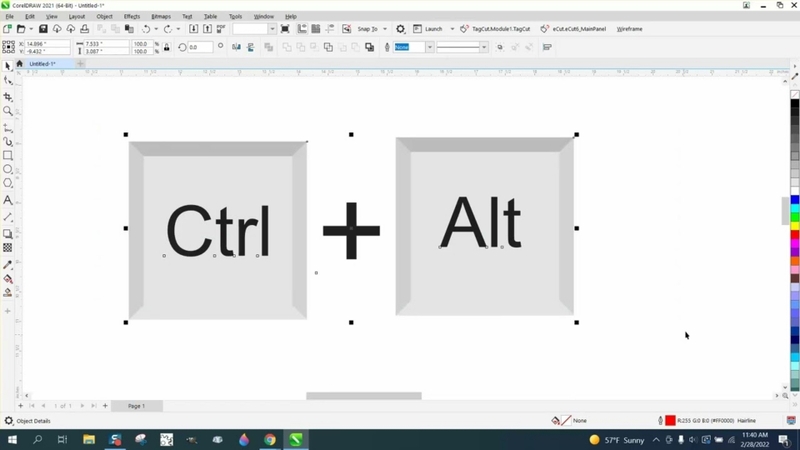Click the Import icon

tap(194, 29)
